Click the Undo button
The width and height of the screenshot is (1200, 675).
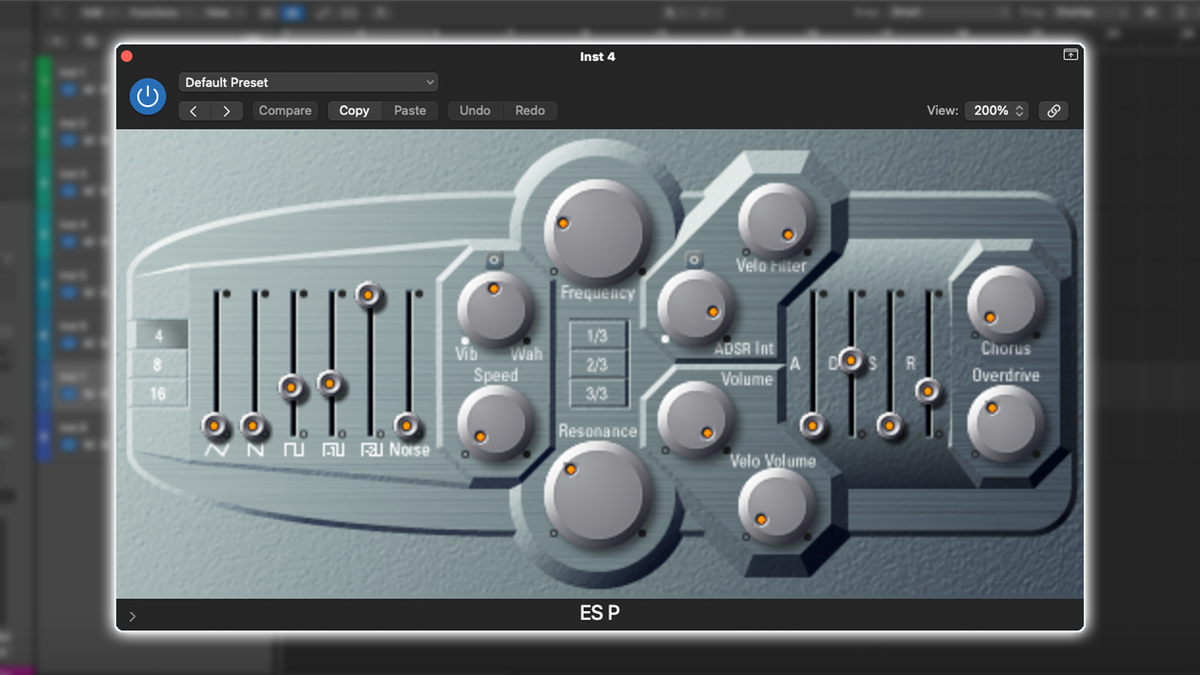(x=474, y=110)
